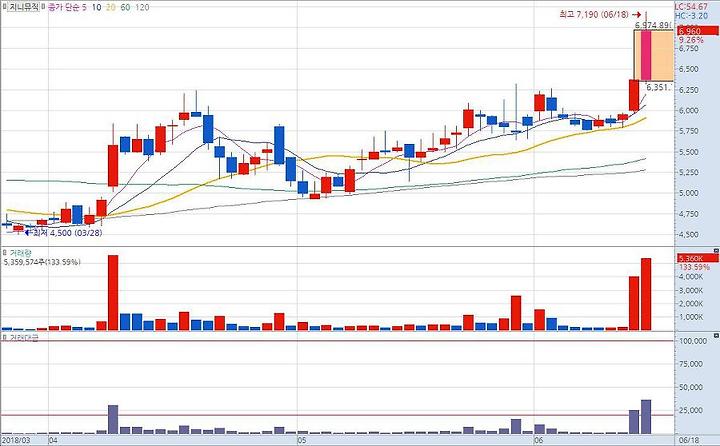Click the 25,000 trading value axis label
The image size is (720, 446).
[x=691, y=410]
